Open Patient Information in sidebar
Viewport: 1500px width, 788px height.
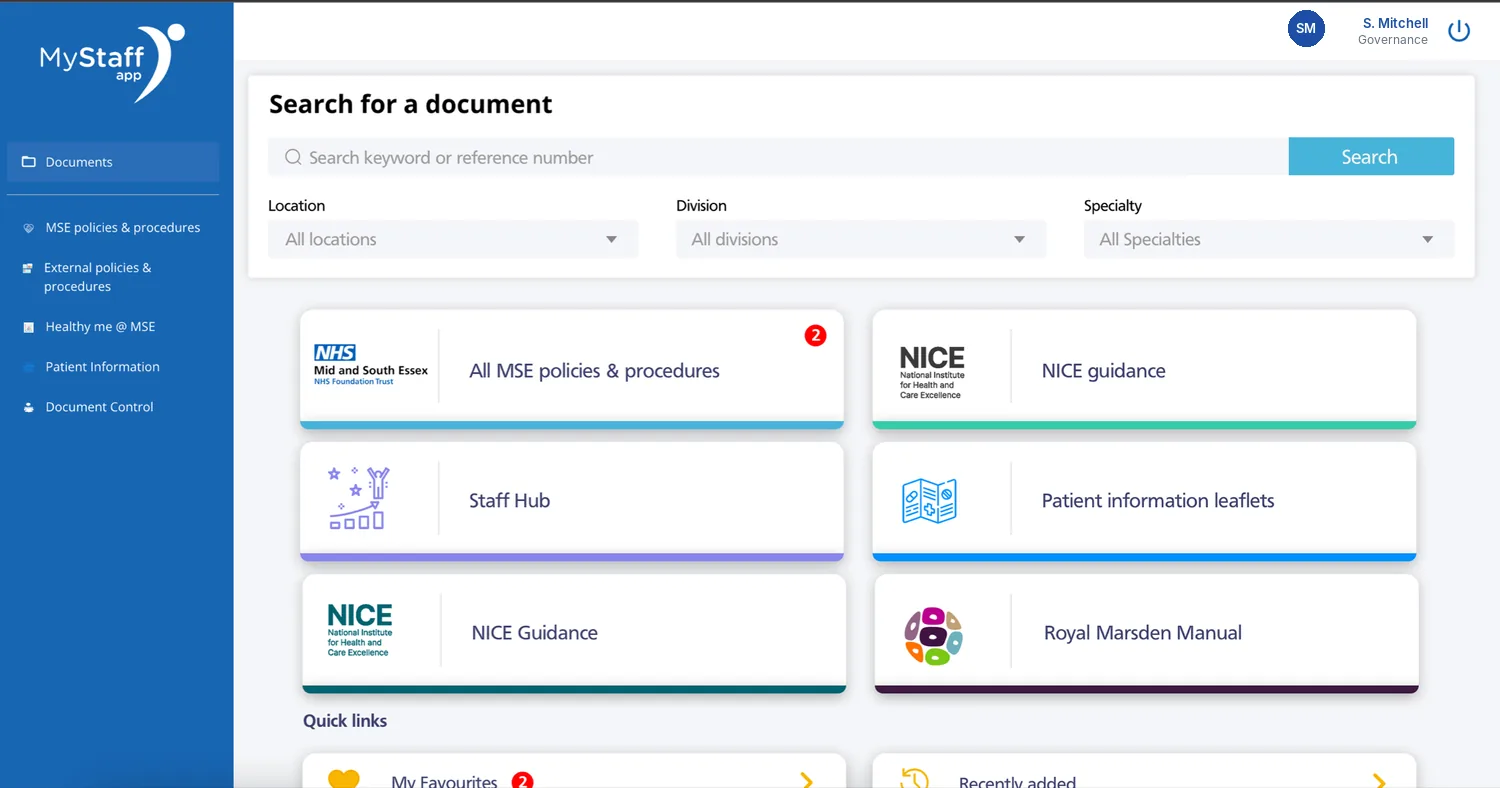point(113,367)
